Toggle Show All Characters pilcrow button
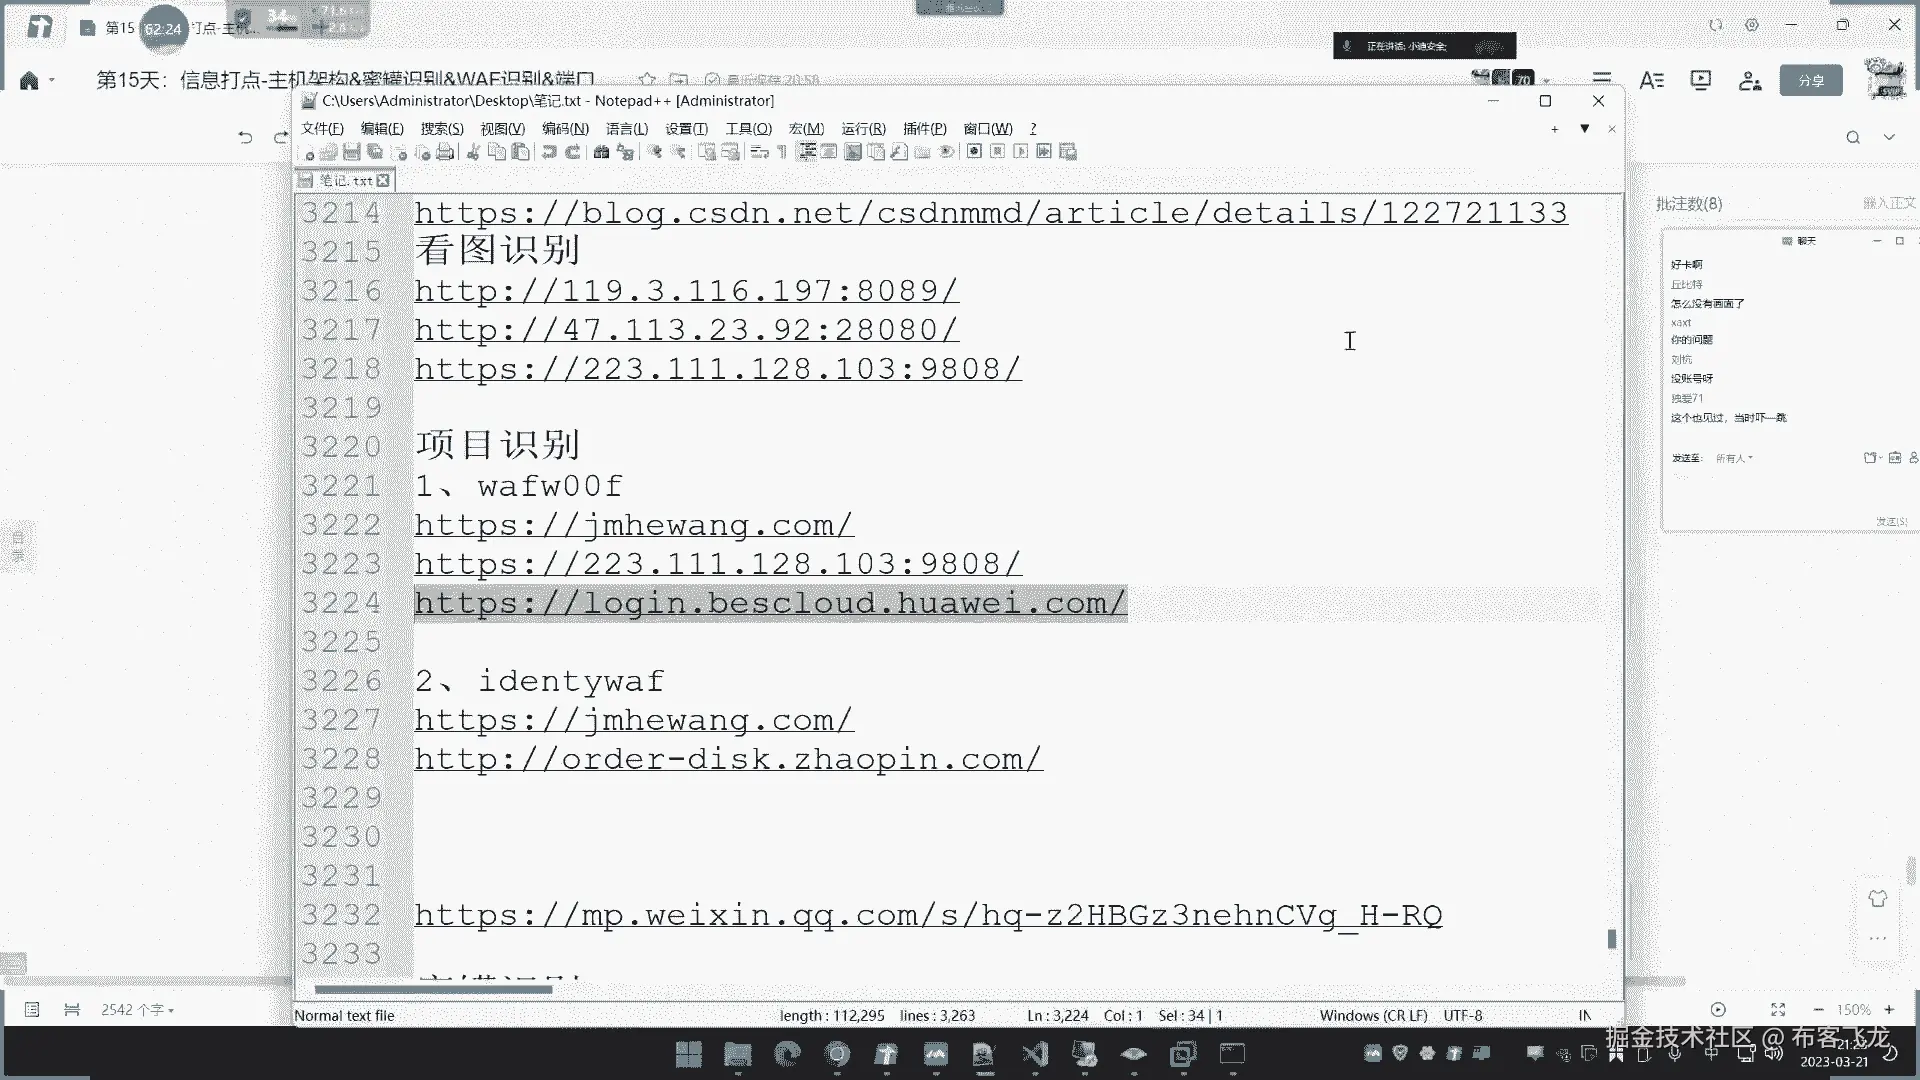The height and width of the screenshot is (1080, 1920). pyautogui.click(x=782, y=152)
